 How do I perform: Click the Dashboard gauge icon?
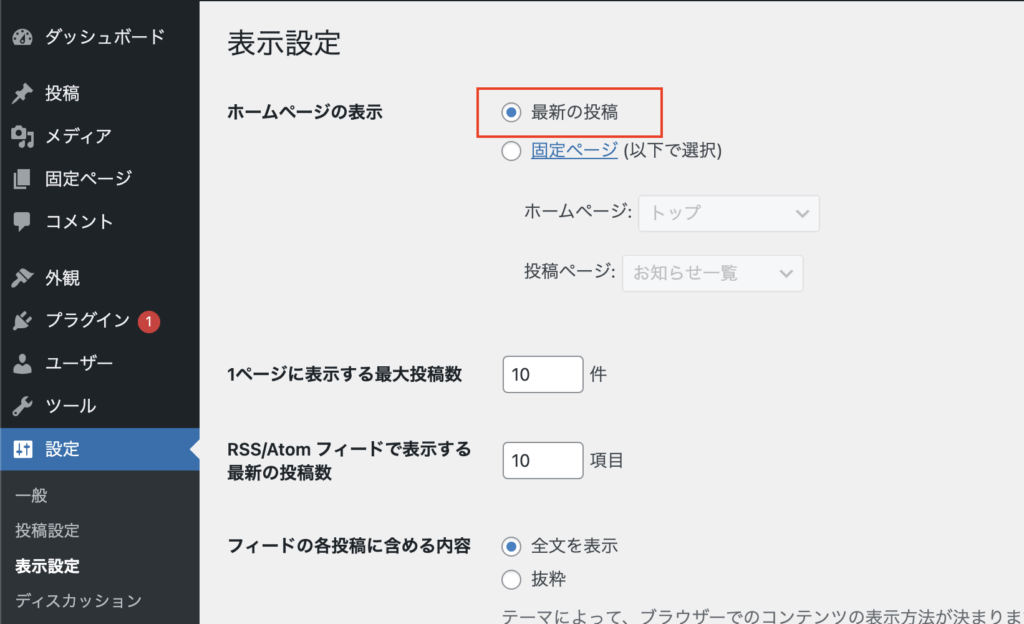[x=23, y=38]
